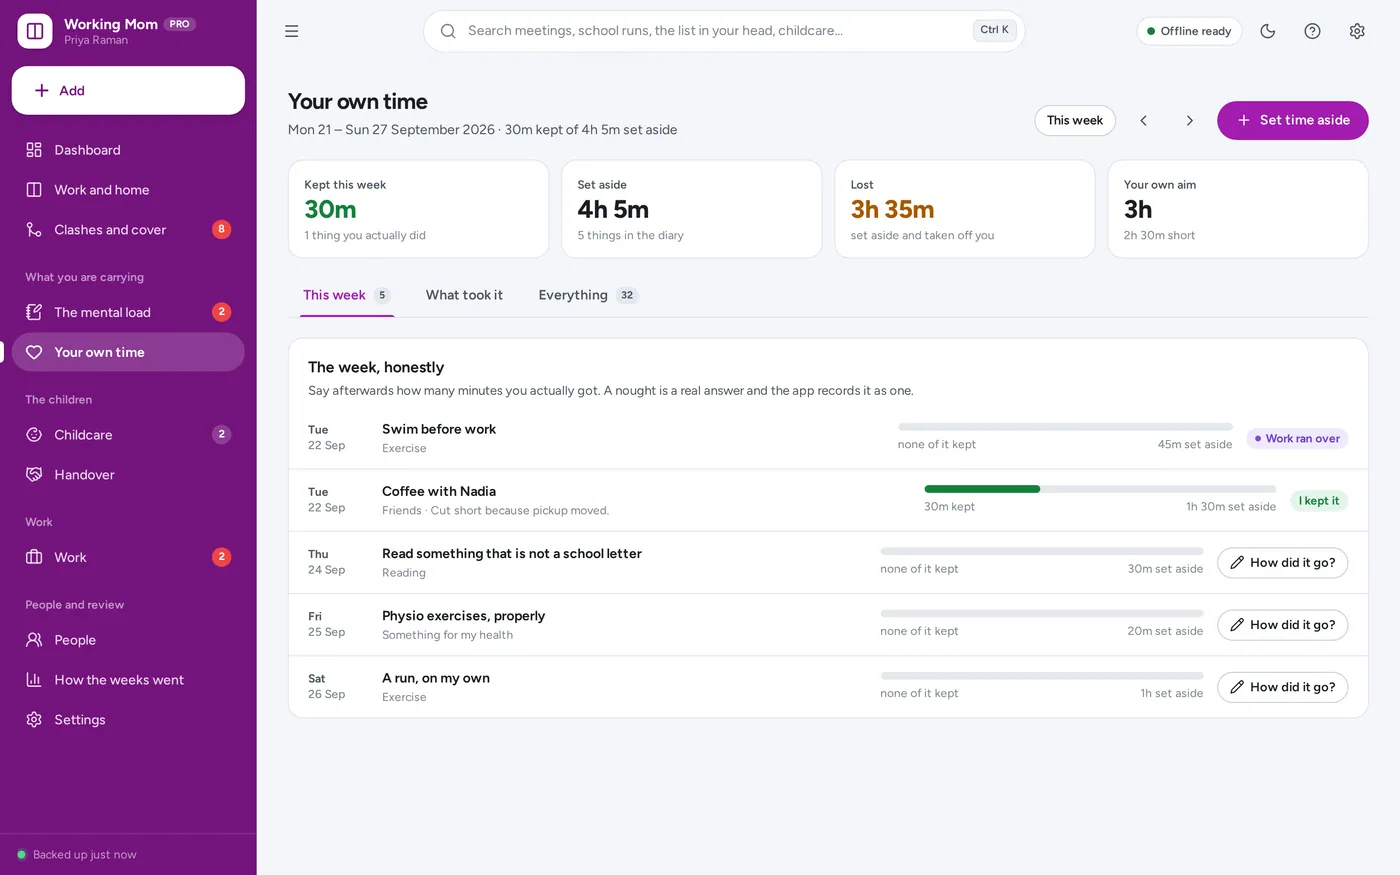Image resolution: width=1400 pixels, height=875 pixels.
Task: Click the plus icon on Add button
Action: coord(42,91)
